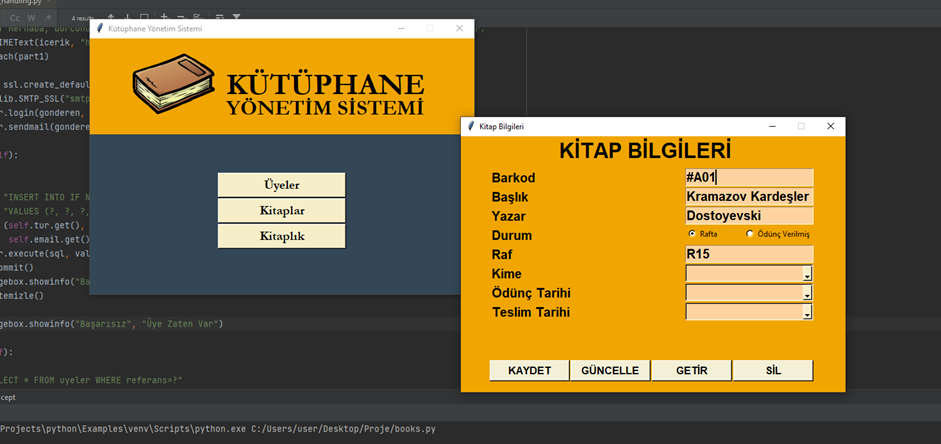Viewport: 941px width, 444px height.
Task: Toggle the Cc match-case option in find bar
Action: click(15, 18)
